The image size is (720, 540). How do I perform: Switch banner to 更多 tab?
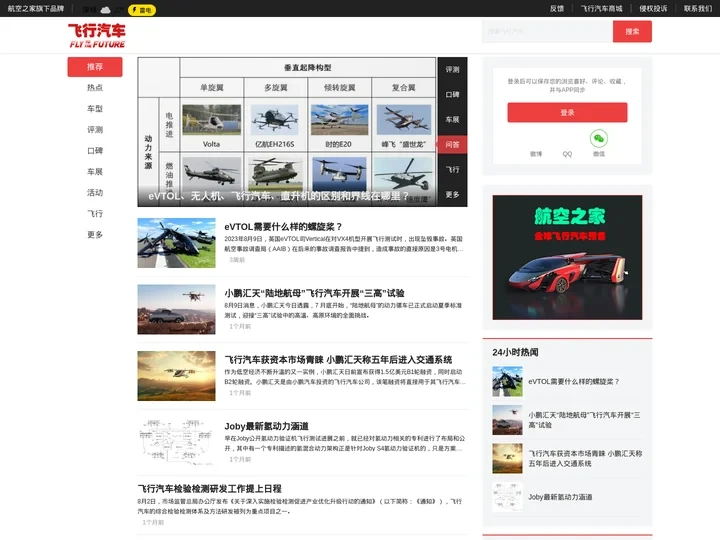point(452,195)
